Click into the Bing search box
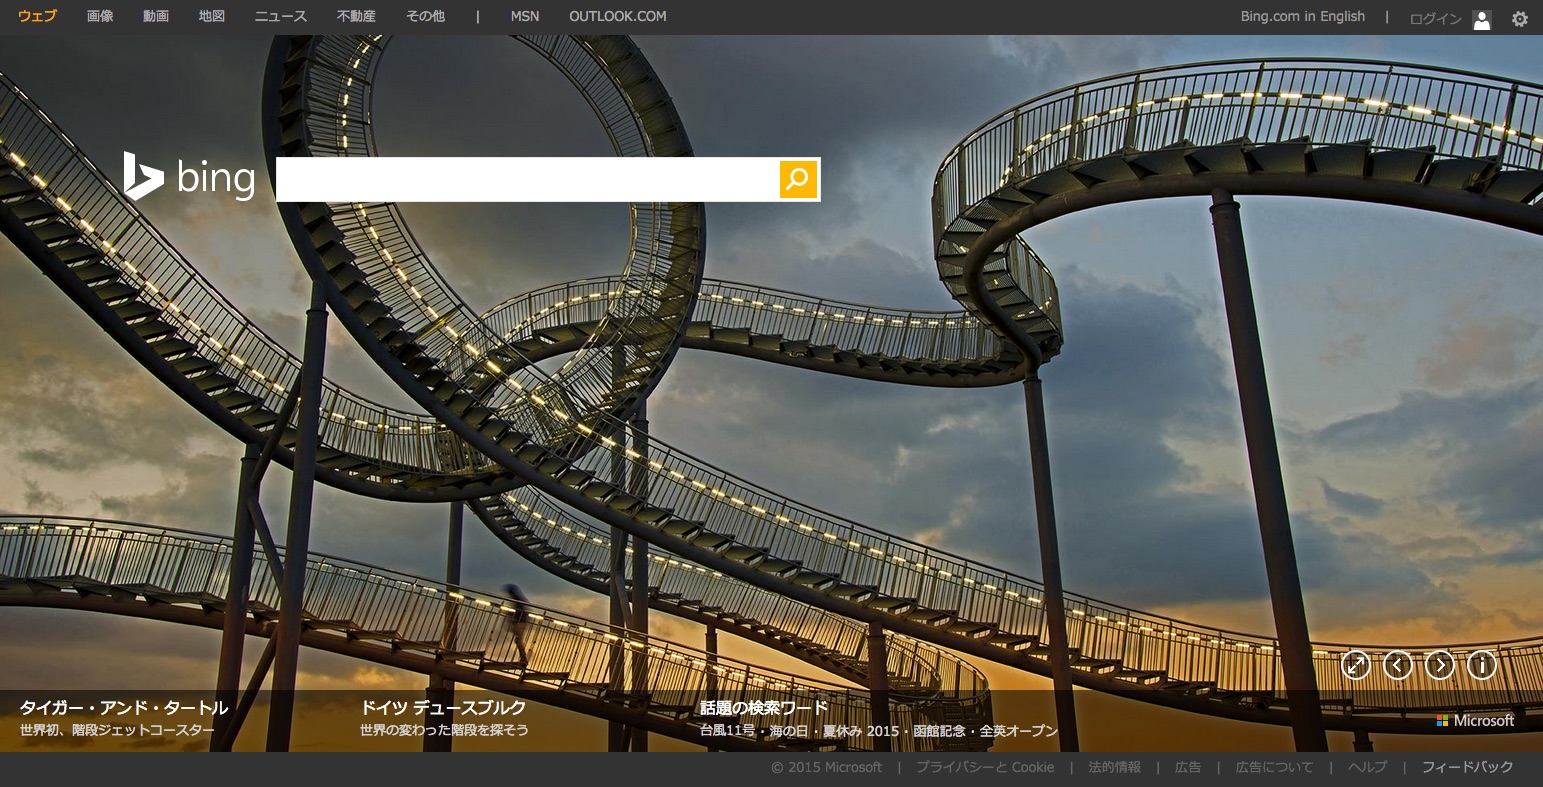 pos(527,179)
